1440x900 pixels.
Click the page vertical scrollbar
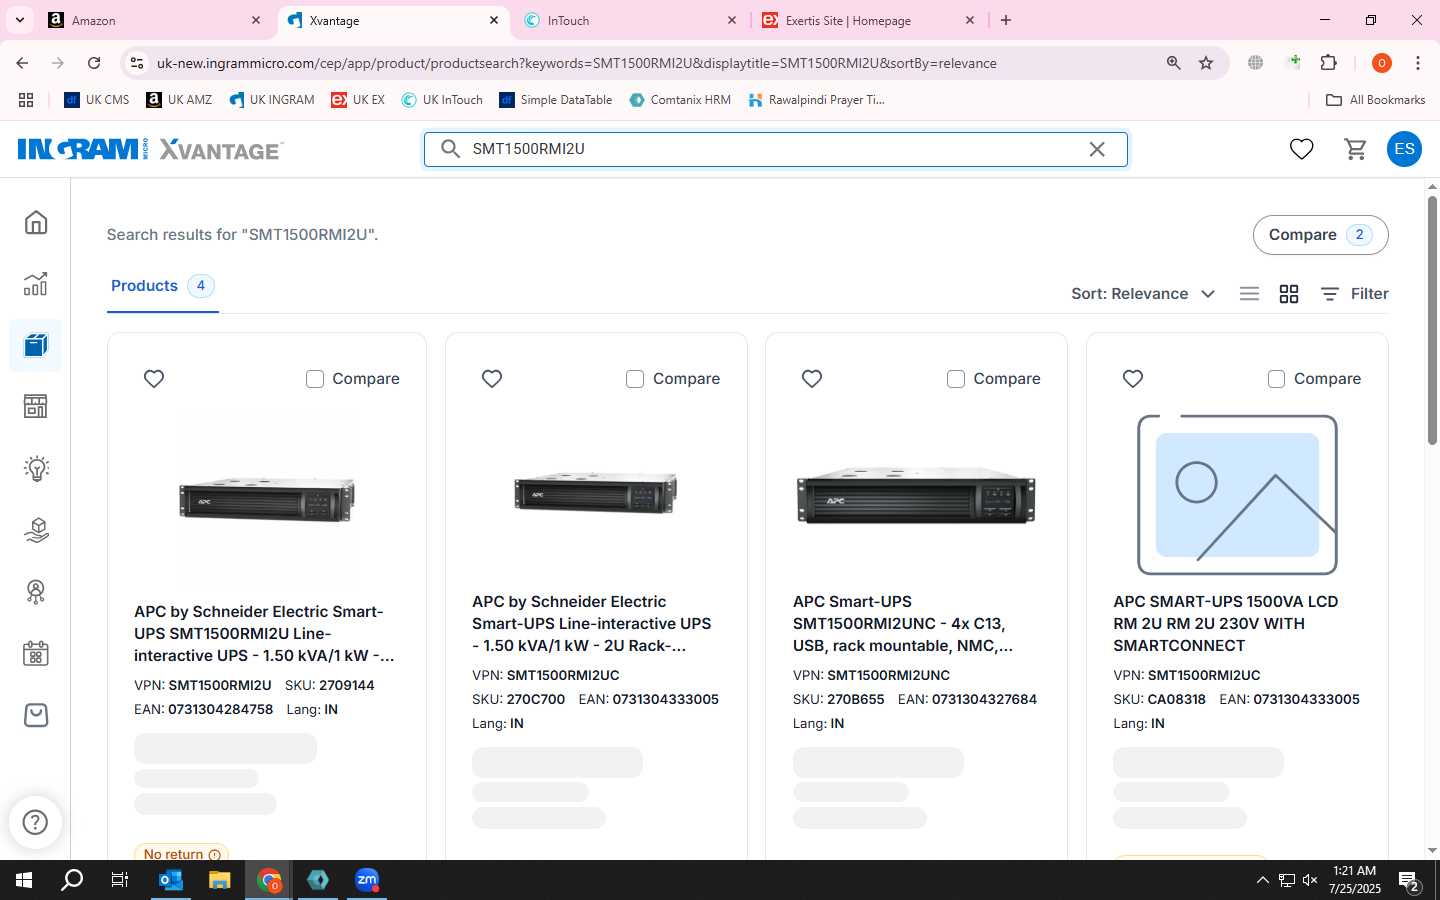point(1432,320)
